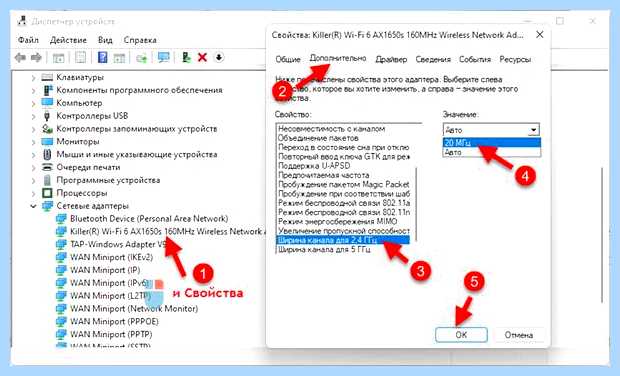Choose 20 МГц in the value list

tap(491, 143)
